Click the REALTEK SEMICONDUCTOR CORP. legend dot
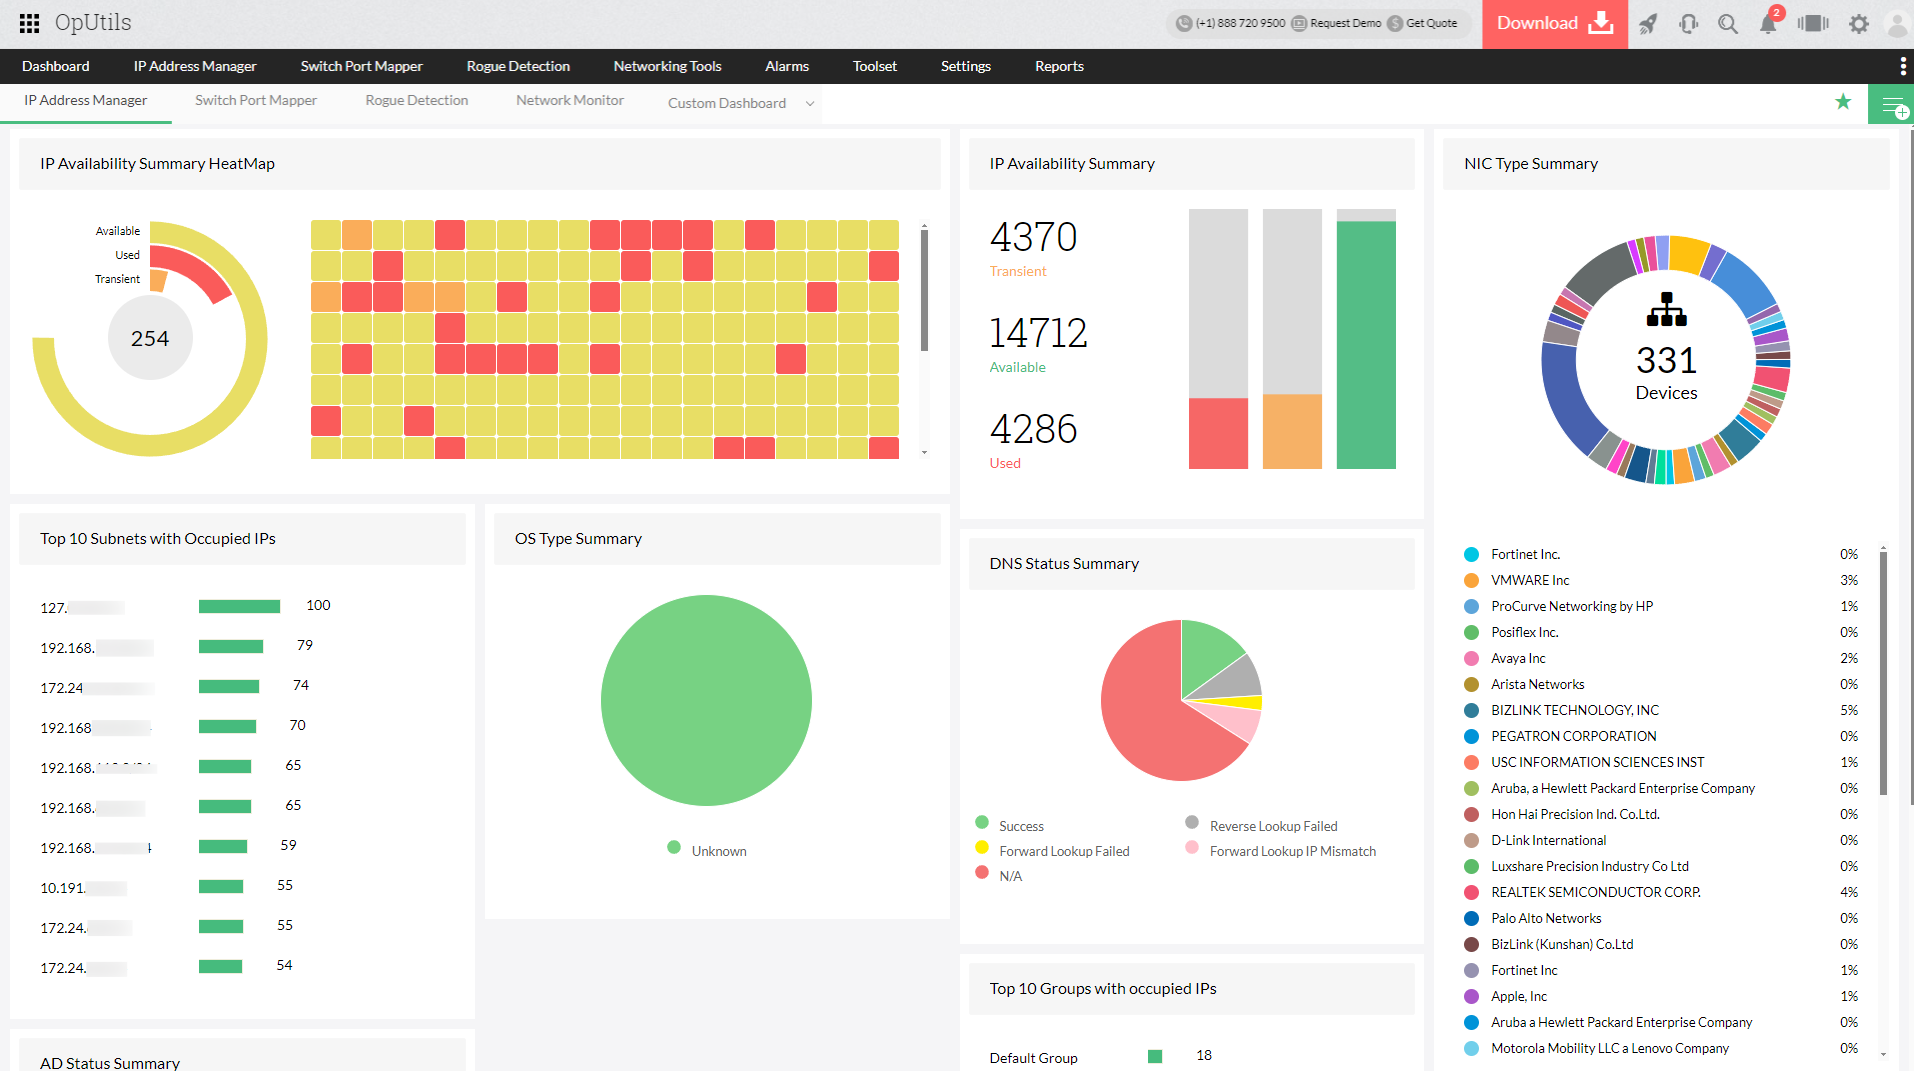 point(1471,892)
